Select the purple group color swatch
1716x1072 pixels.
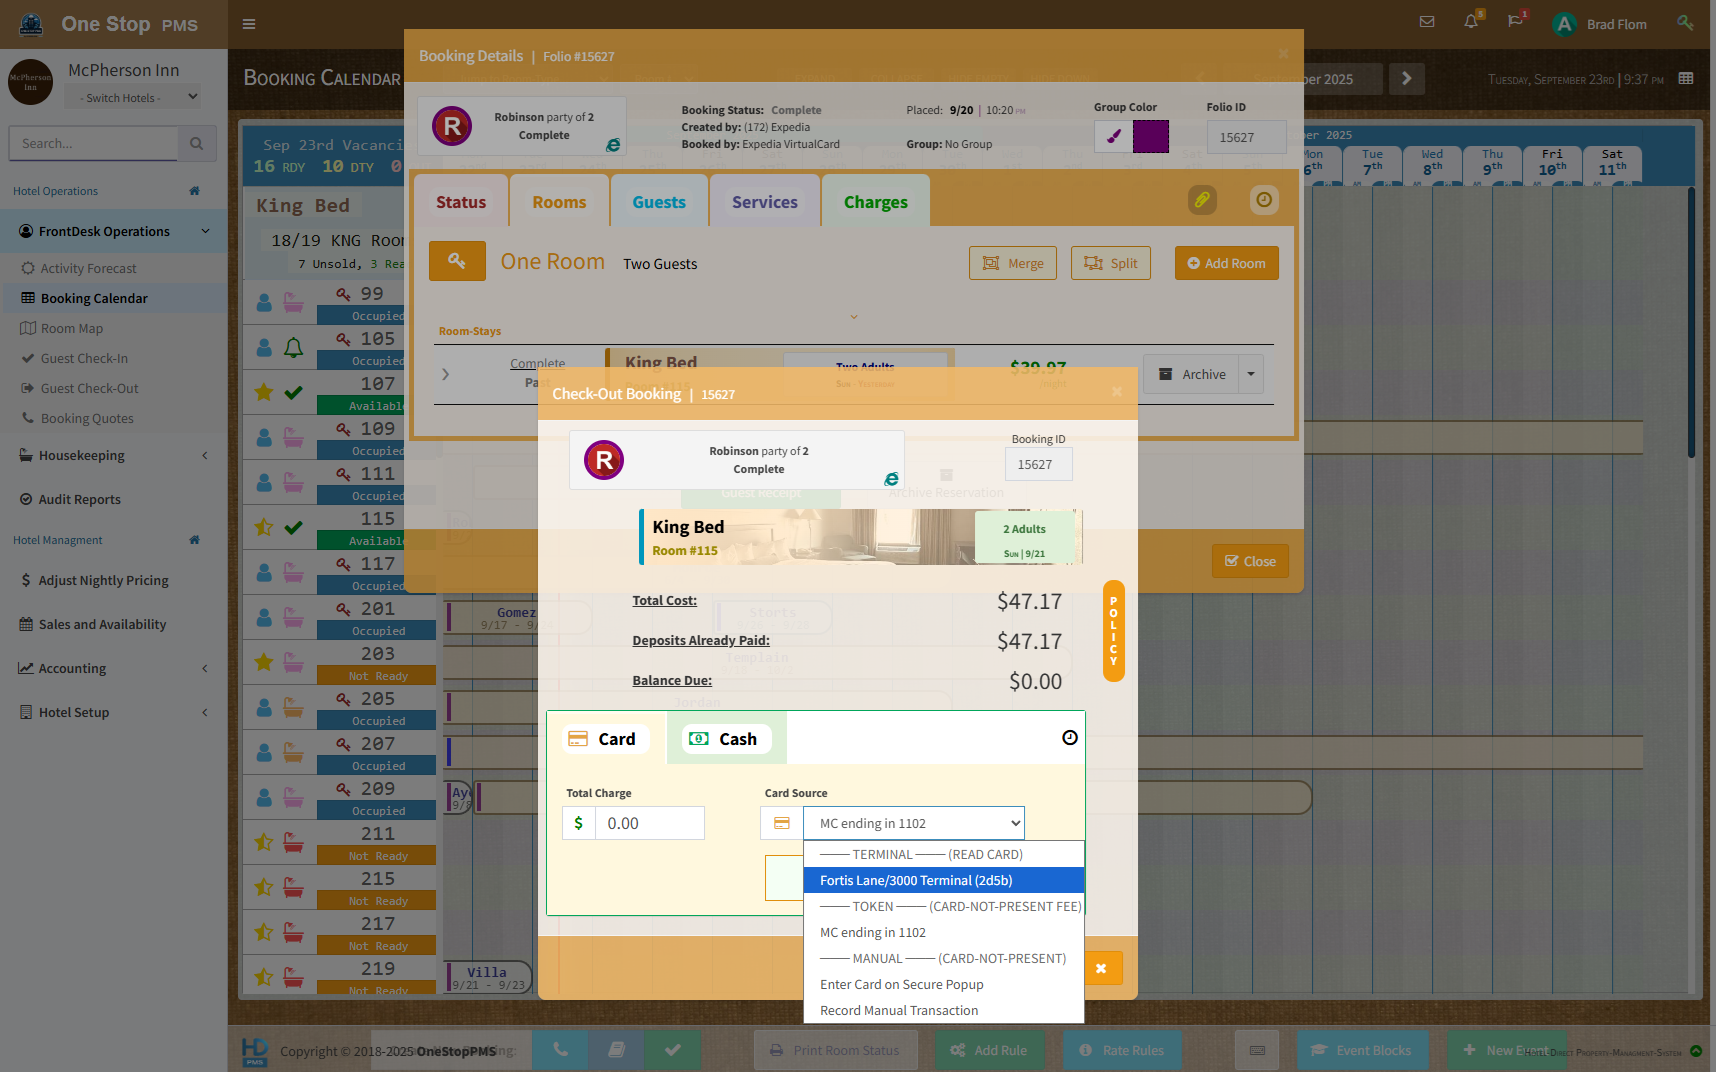[1150, 137]
